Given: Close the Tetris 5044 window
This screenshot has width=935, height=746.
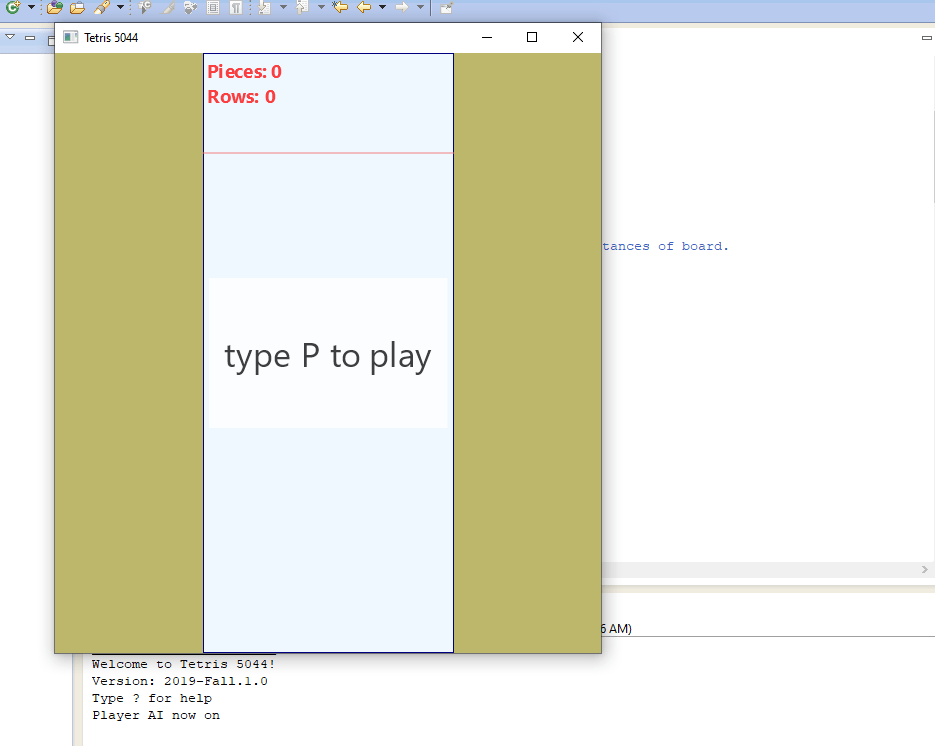Looking at the screenshot, I should click(578, 37).
